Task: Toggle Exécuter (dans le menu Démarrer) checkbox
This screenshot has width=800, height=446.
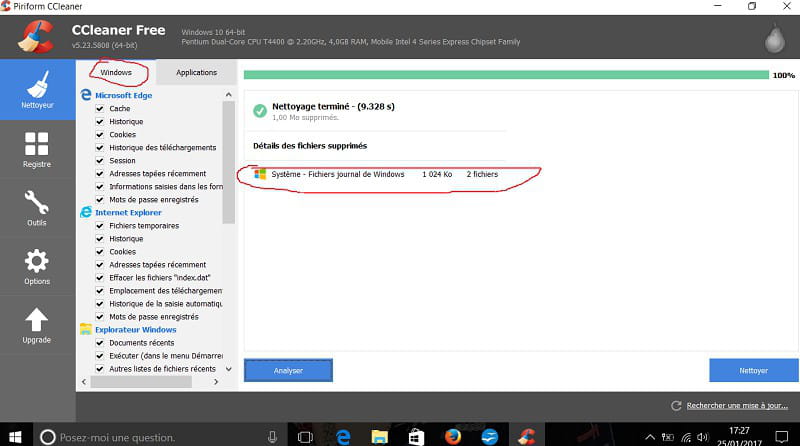Action: [x=100, y=356]
